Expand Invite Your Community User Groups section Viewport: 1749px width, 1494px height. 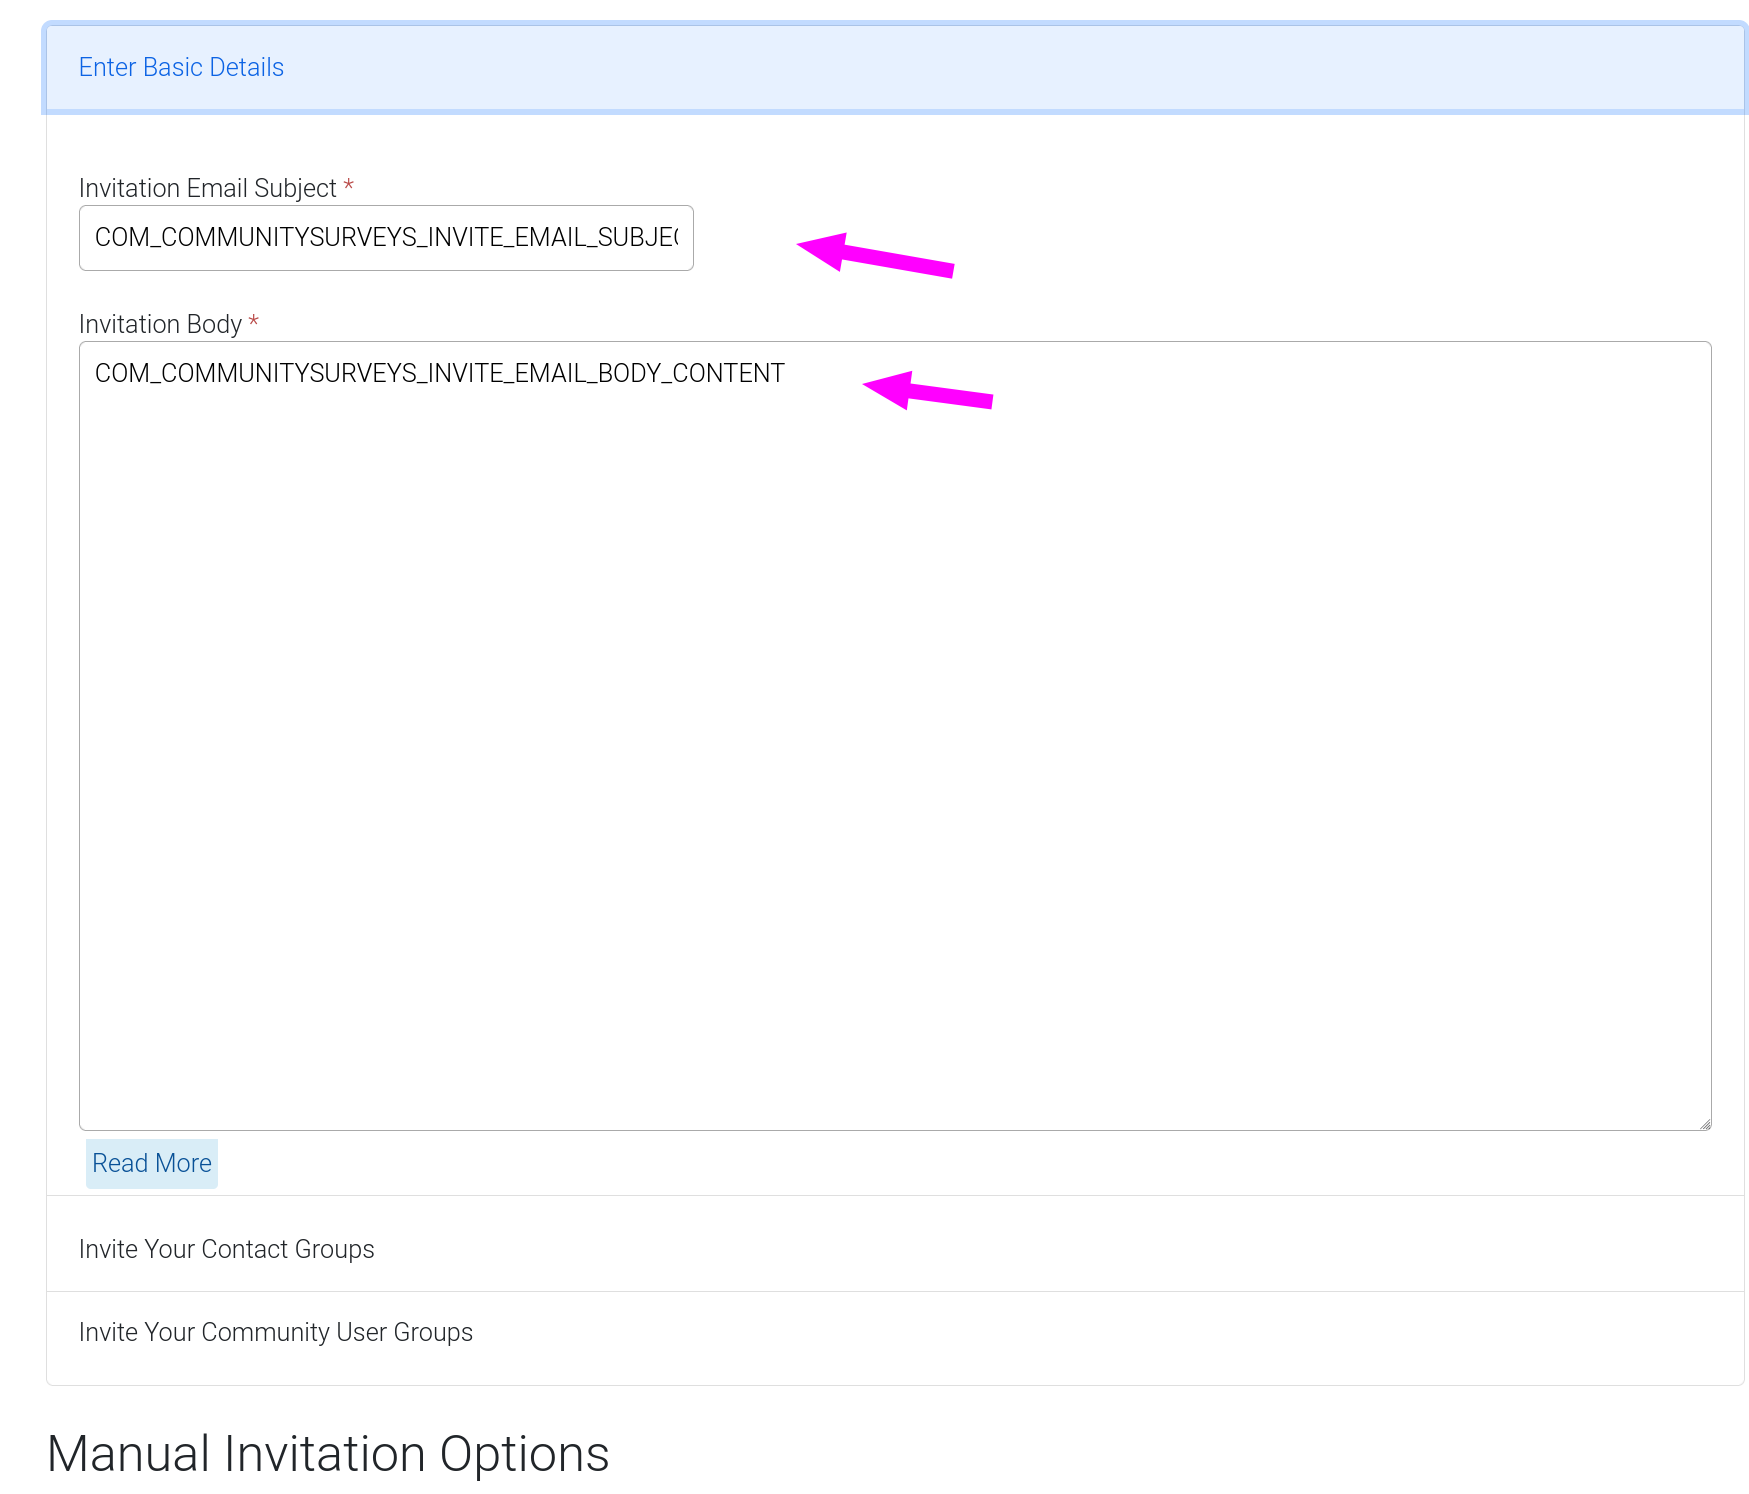[275, 1332]
